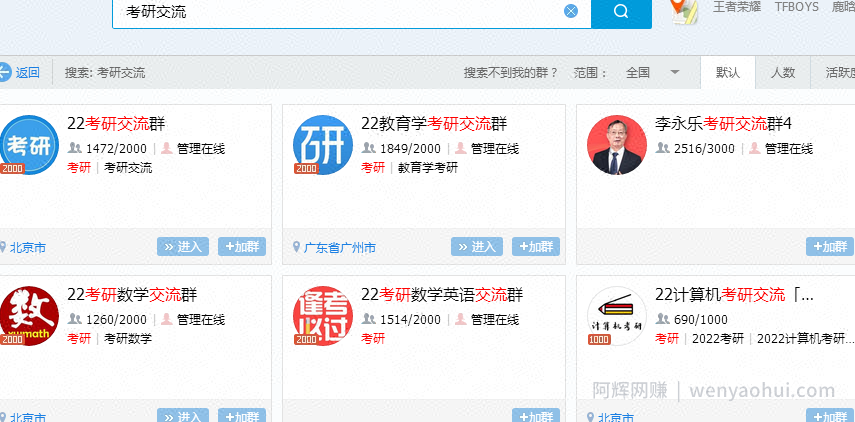Click admin icon in 22考研数学交流群 card
The image size is (855, 422).
click(167, 319)
